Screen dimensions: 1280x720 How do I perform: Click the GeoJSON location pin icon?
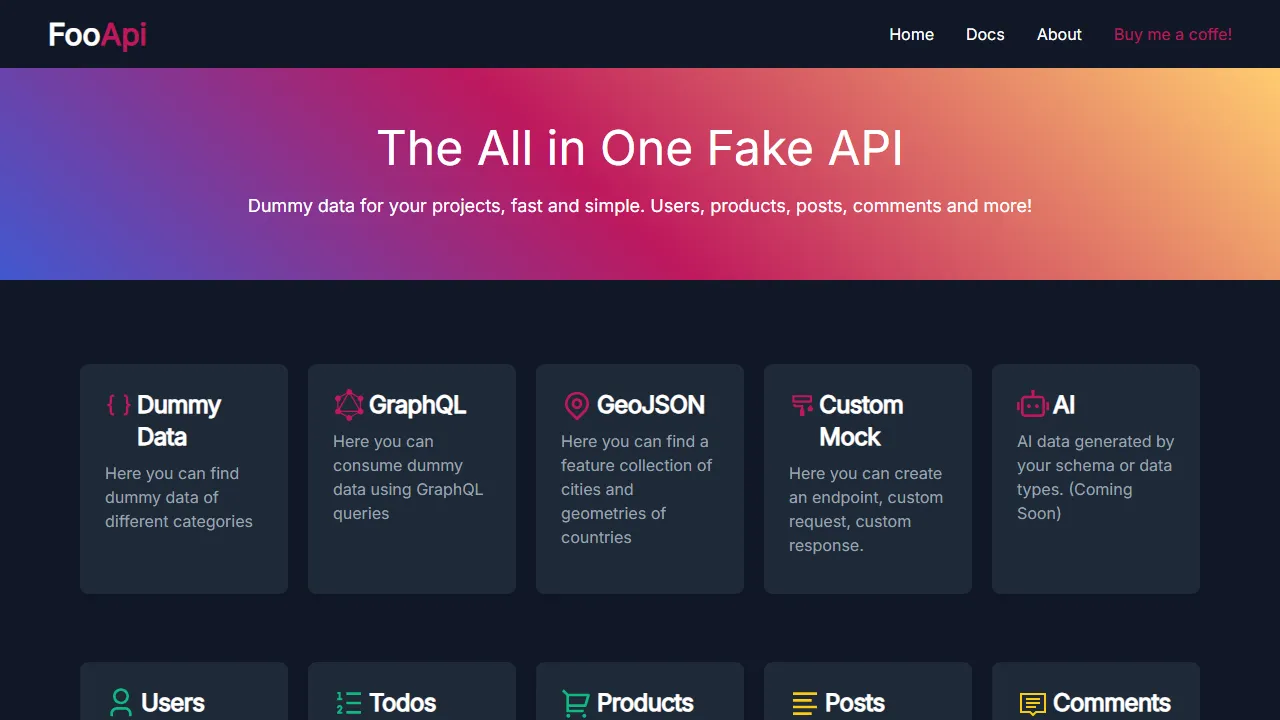click(576, 405)
